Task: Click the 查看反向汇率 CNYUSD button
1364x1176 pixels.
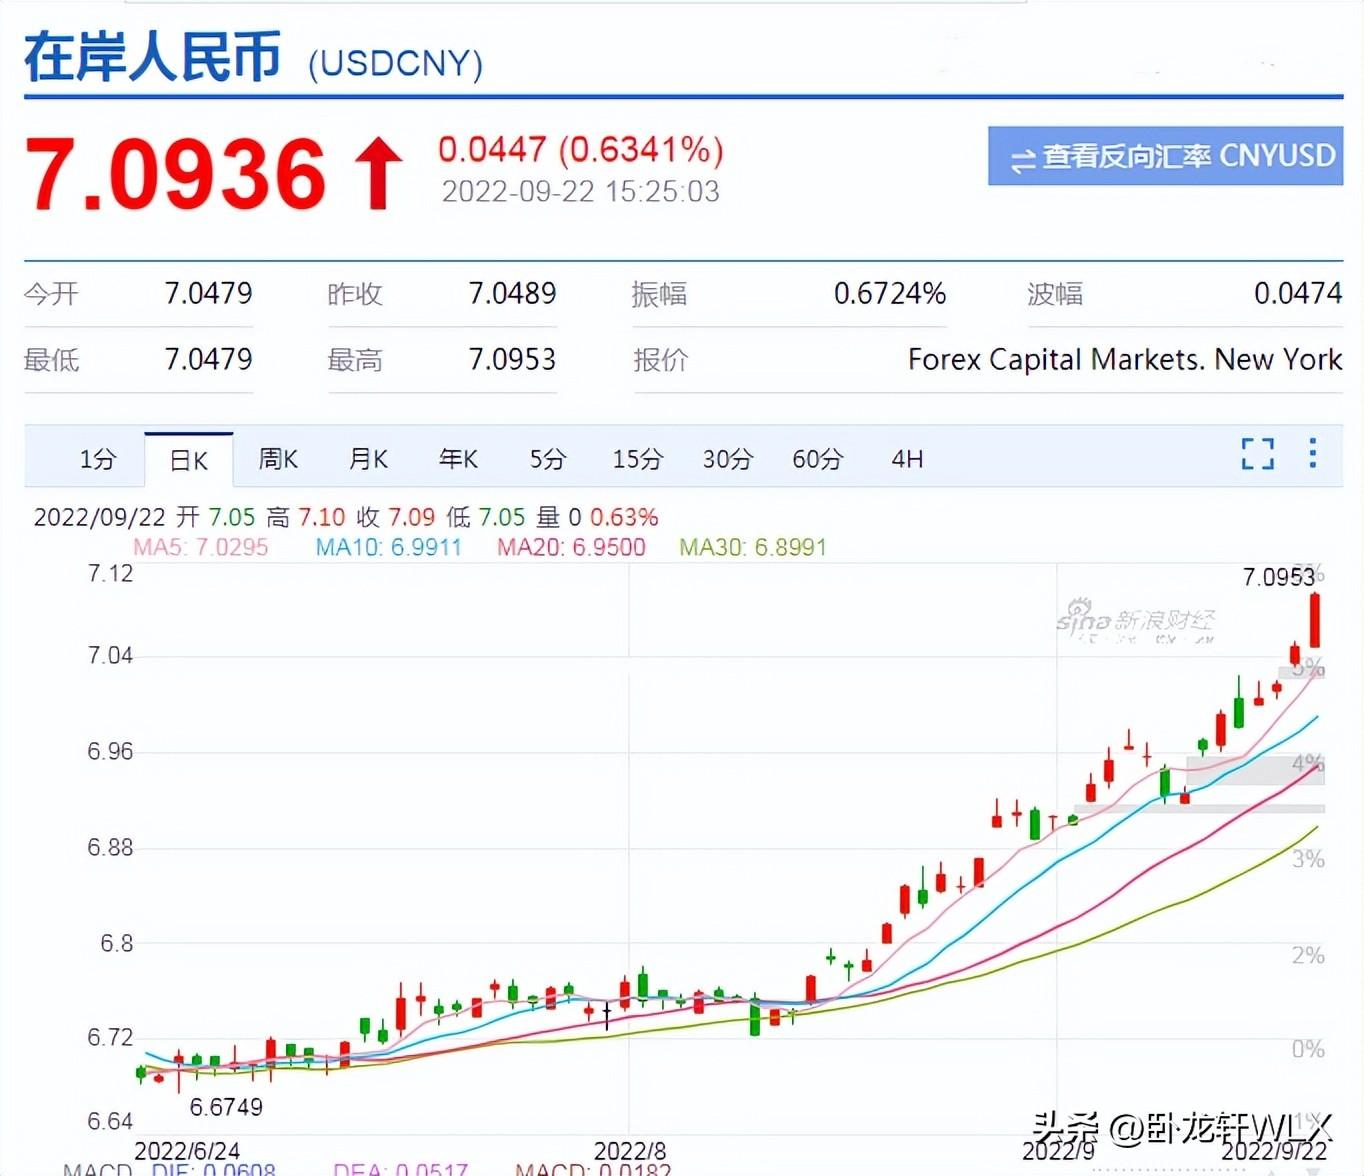Action: coord(1165,156)
